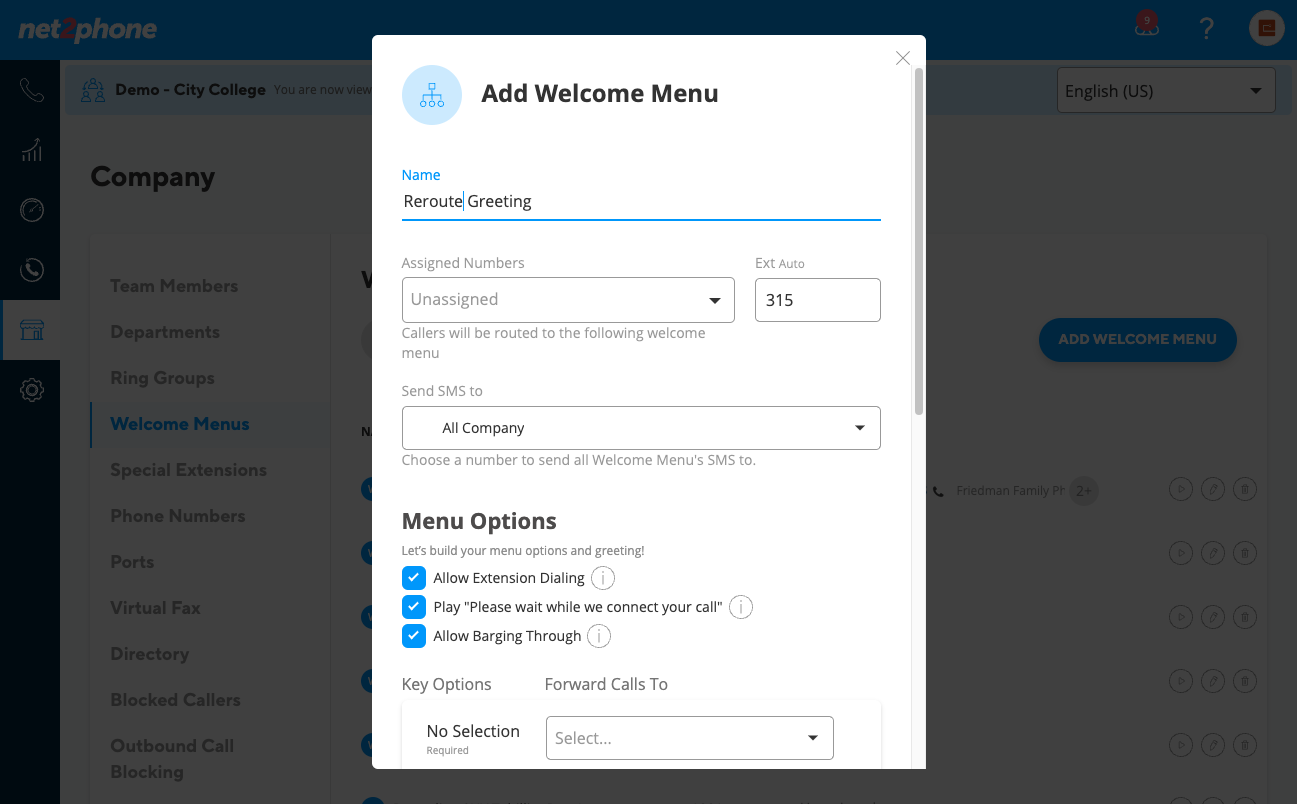Click the Demo - City College account icon

93,90
